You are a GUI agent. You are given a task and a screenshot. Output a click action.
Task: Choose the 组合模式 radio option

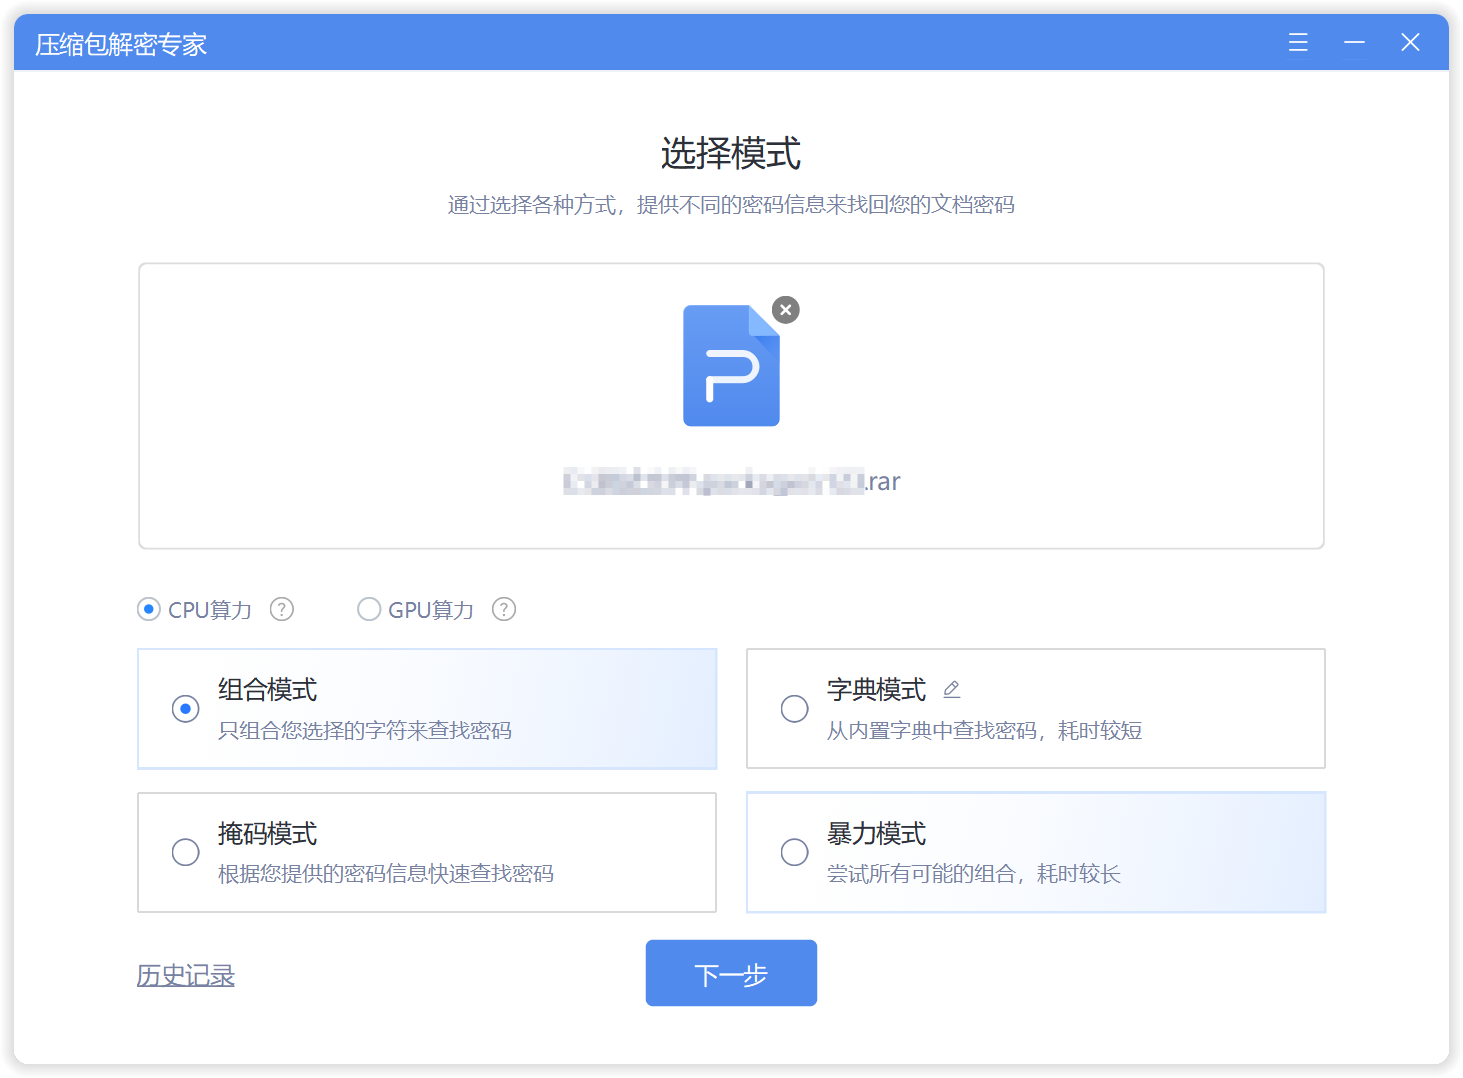[x=186, y=709]
